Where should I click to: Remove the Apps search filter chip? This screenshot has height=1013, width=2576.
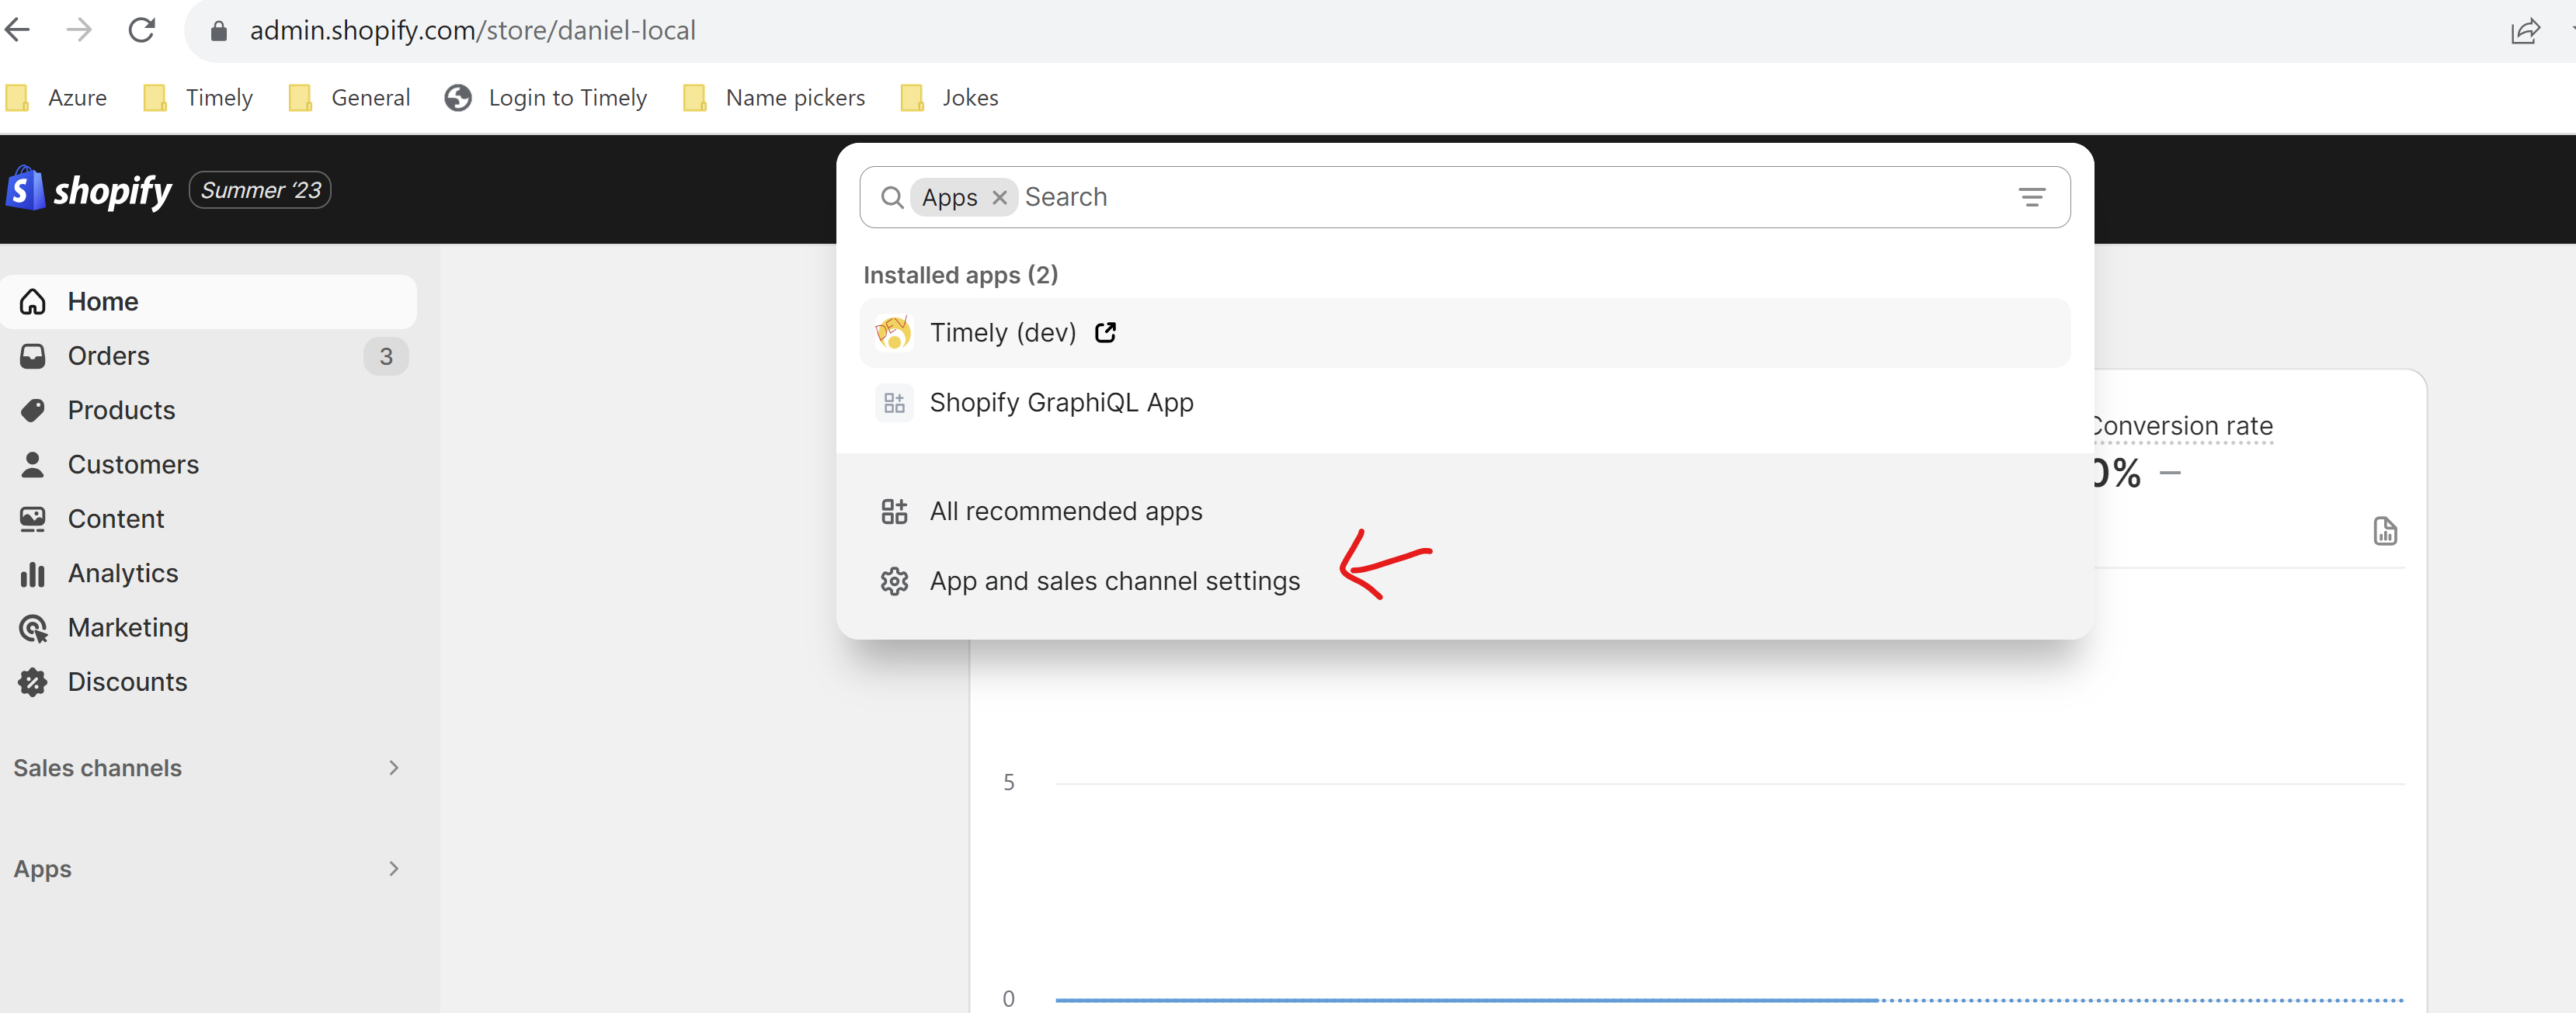(999, 198)
